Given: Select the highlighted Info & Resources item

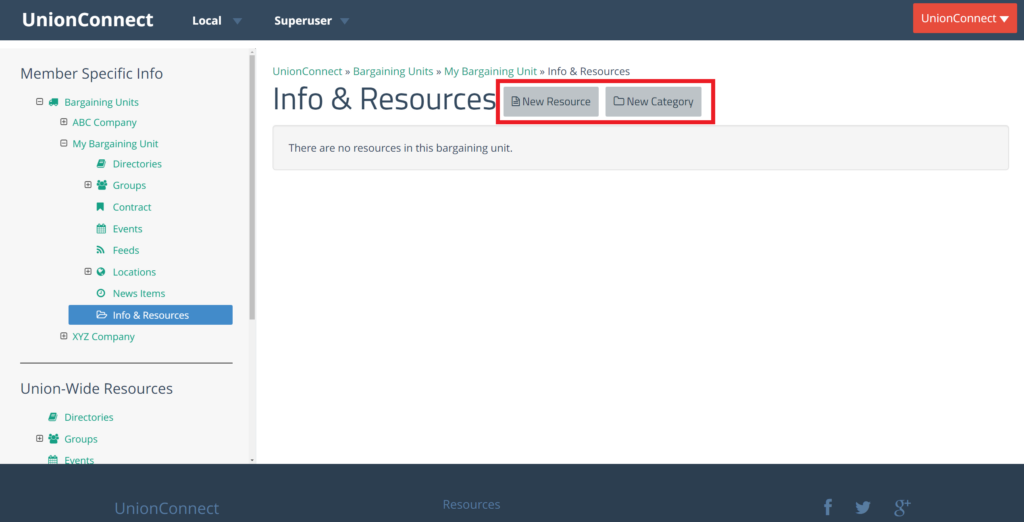Looking at the screenshot, I should pyautogui.click(x=150, y=315).
